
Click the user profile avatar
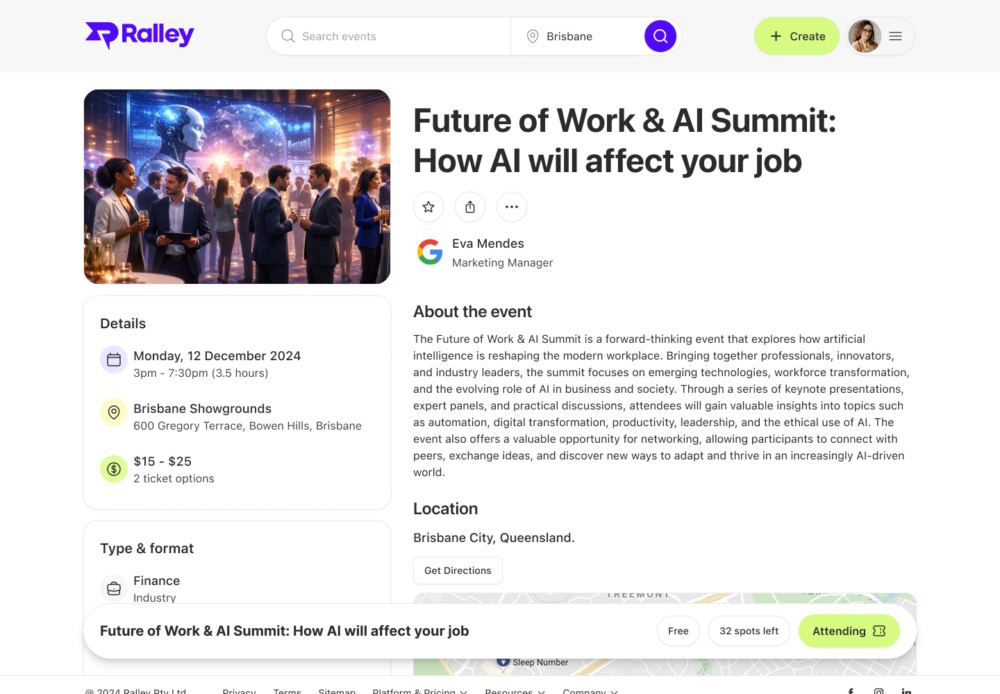coord(864,36)
